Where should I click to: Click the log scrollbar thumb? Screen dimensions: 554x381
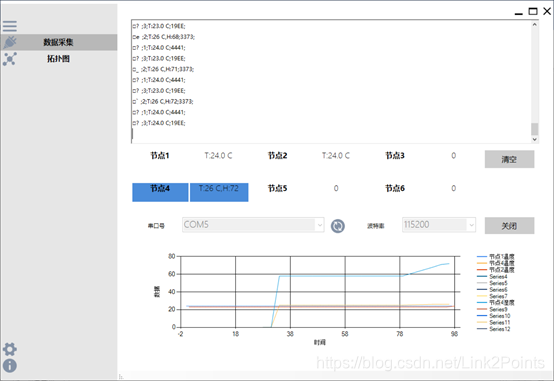coord(535,129)
